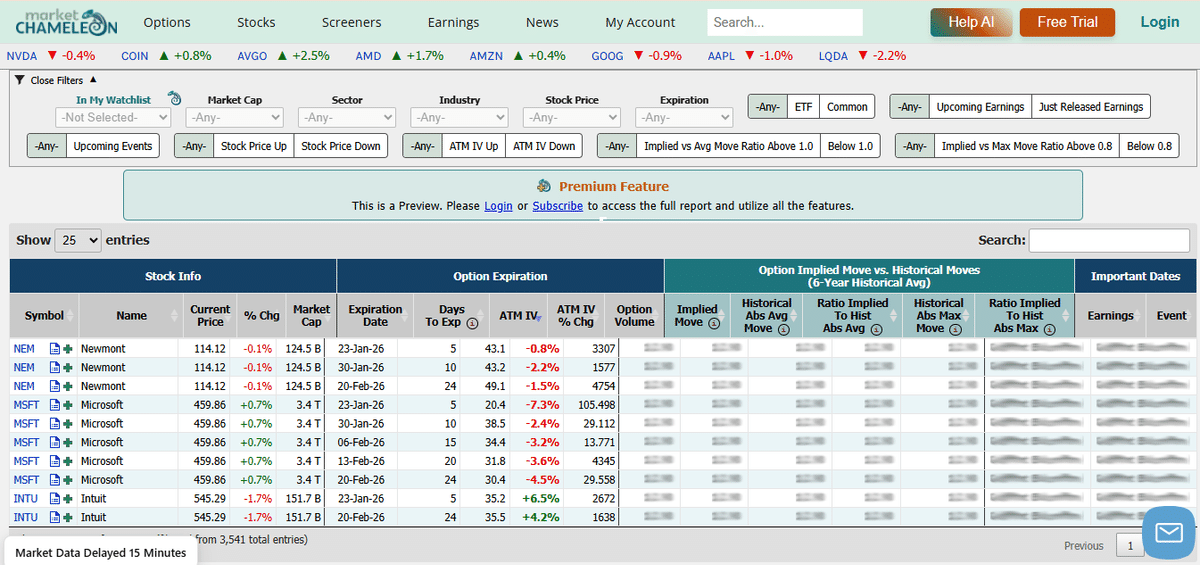Open the Sector dropdown

pyautogui.click(x=347, y=118)
